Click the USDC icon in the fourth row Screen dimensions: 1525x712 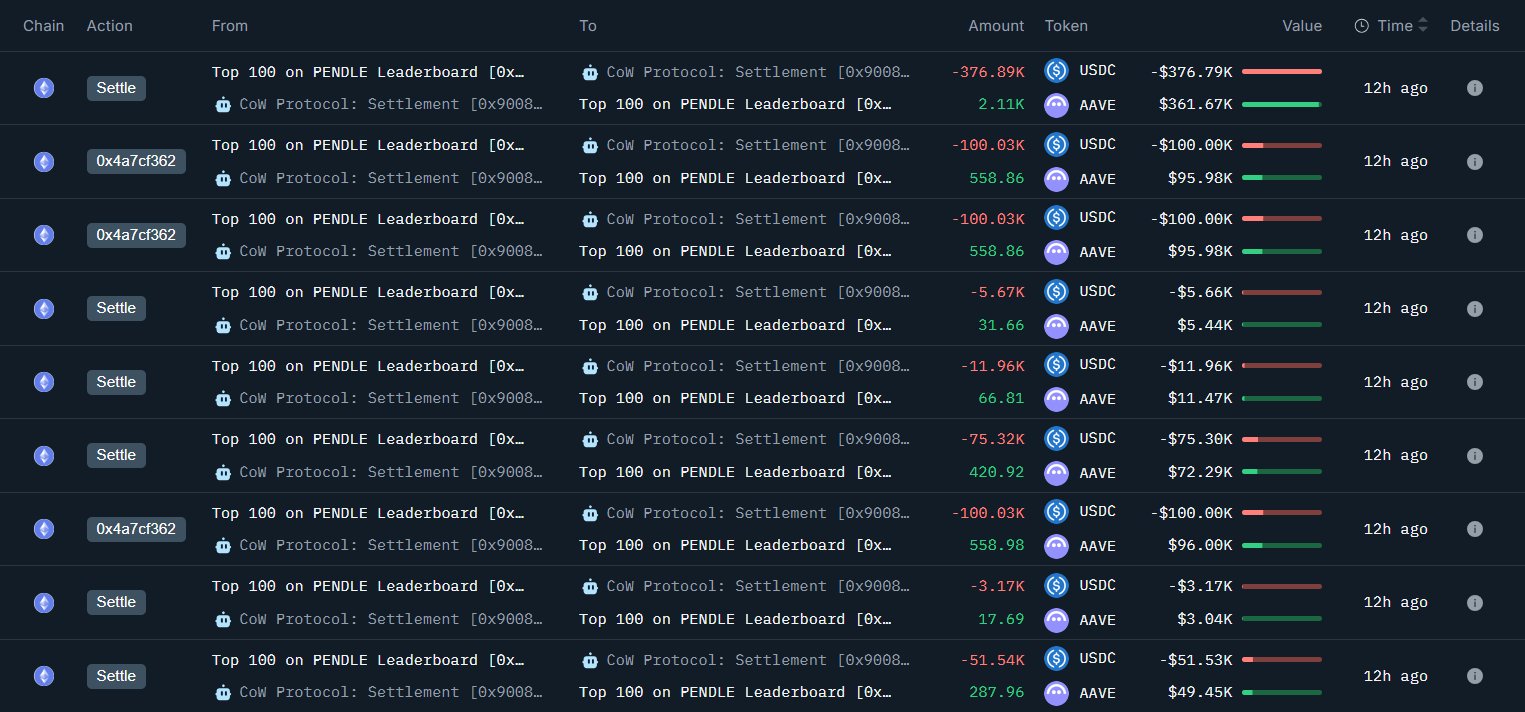click(x=1056, y=291)
